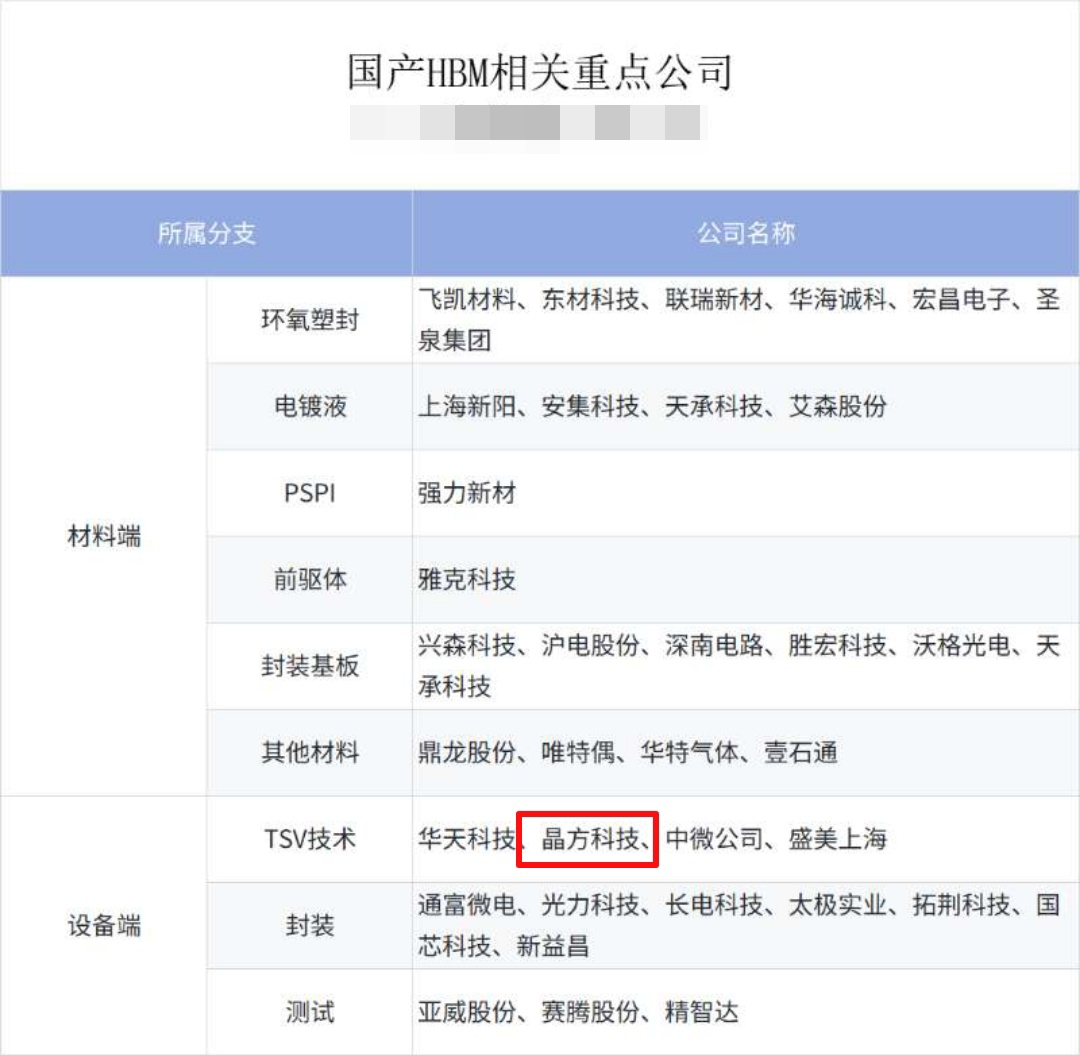
Task: Click the PSPI branch cell
Action: (310, 493)
